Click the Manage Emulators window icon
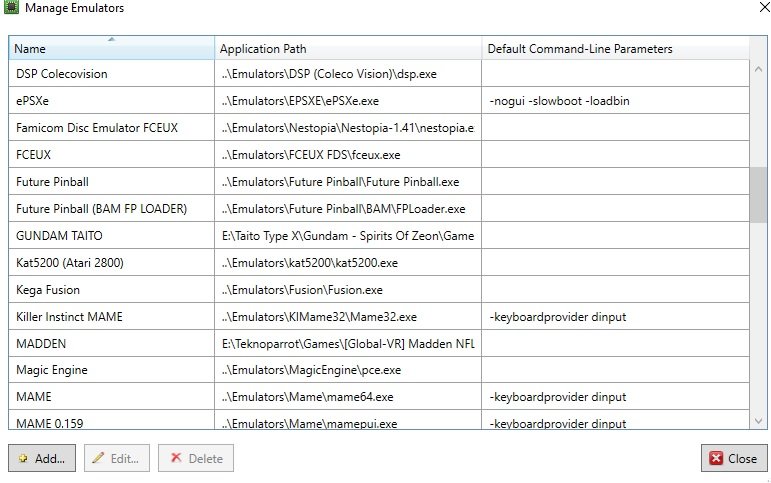The width and height of the screenshot is (771, 483). [11, 7]
